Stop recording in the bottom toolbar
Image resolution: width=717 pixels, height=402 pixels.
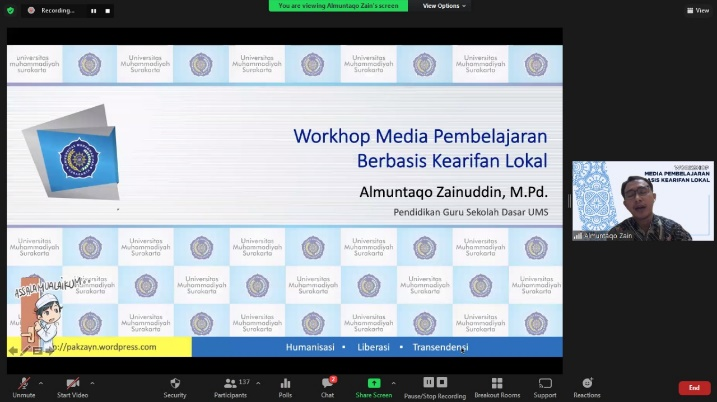[x=442, y=382]
